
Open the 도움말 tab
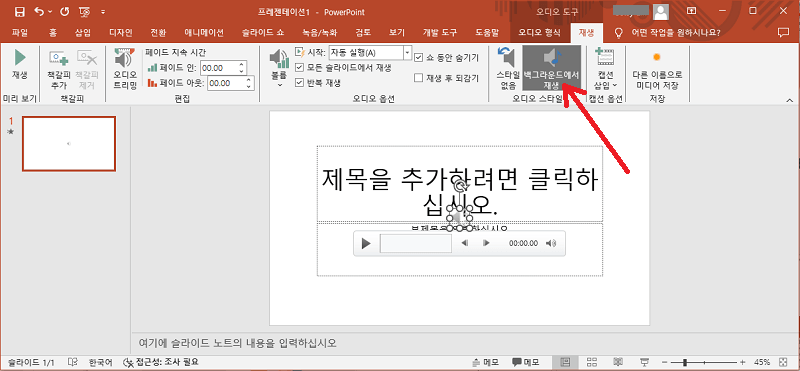487,33
